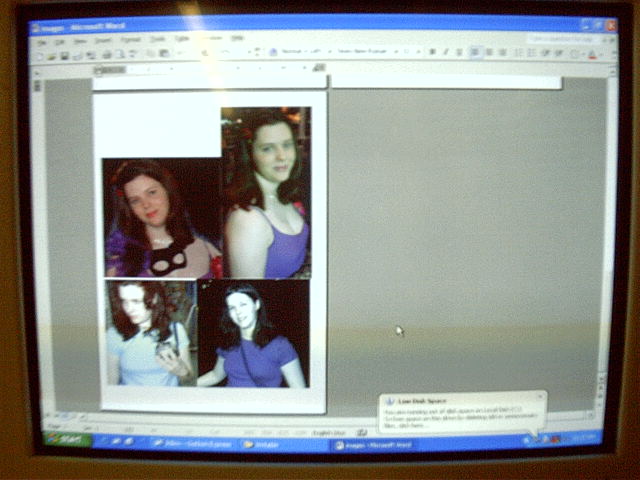
Task: Click the Print toolbar icon
Action: click(x=107, y=54)
